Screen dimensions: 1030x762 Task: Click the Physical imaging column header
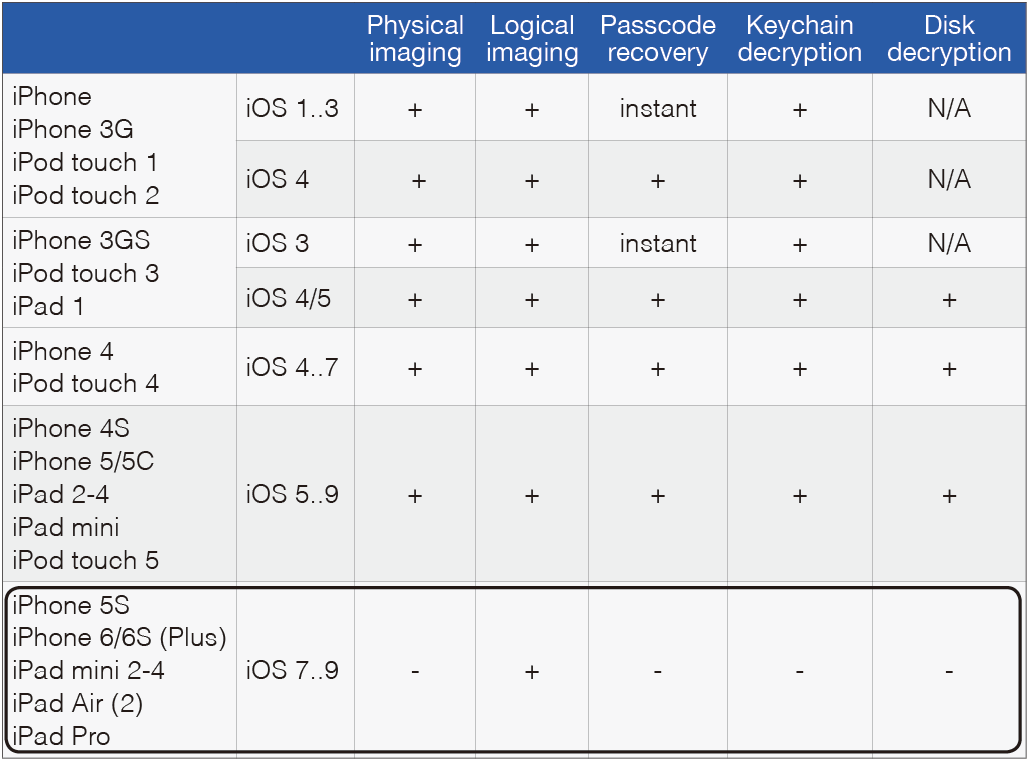[x=415, y=39]
